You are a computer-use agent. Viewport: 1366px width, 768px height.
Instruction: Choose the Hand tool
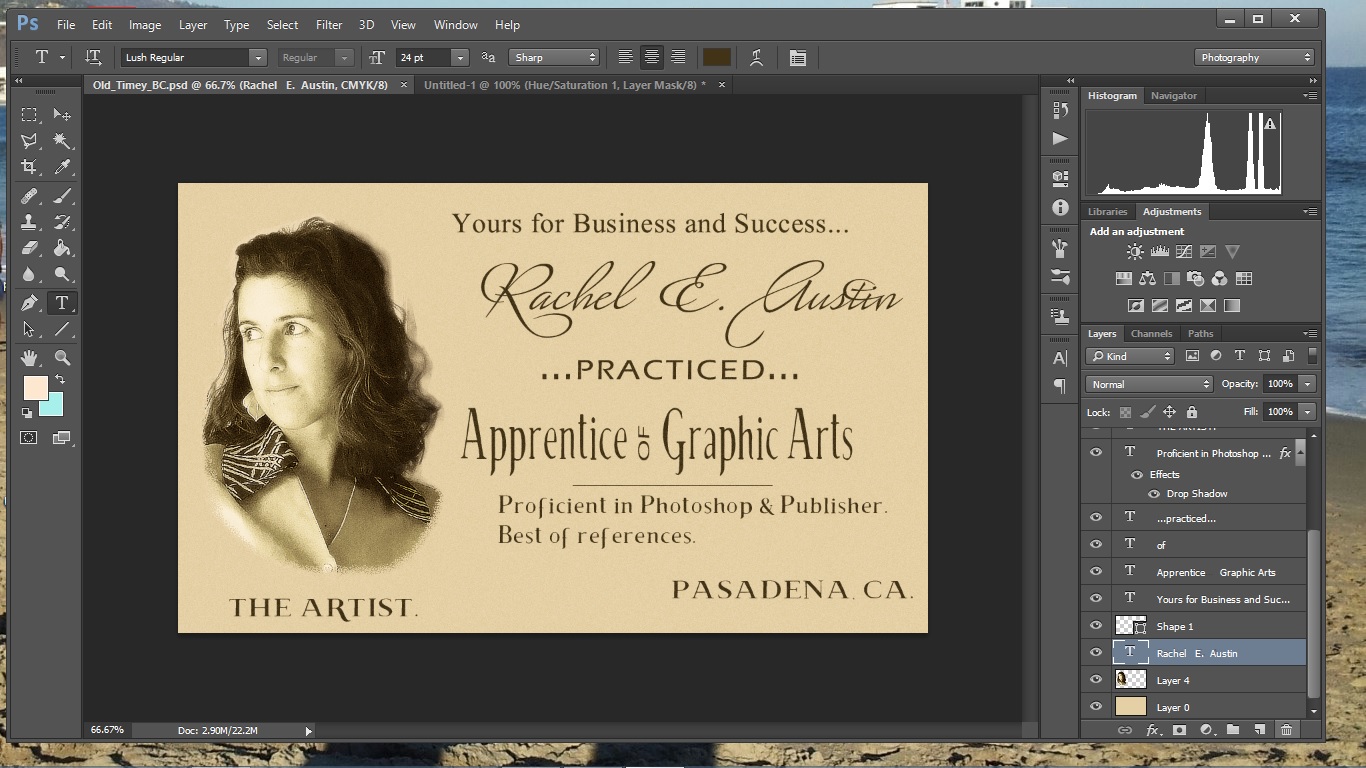(x=29, y=357)
